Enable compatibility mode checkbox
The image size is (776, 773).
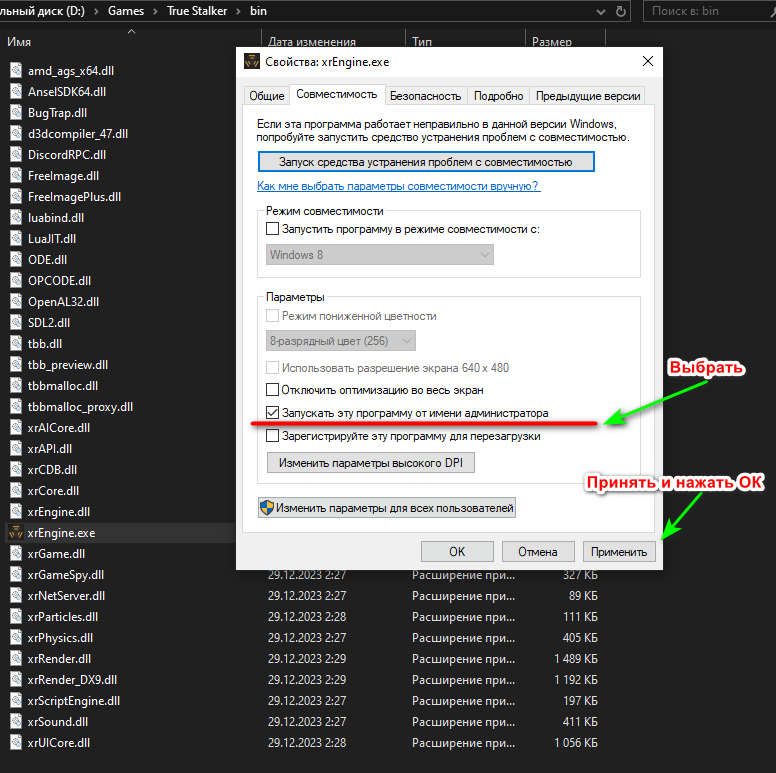(x=272, y=229)
